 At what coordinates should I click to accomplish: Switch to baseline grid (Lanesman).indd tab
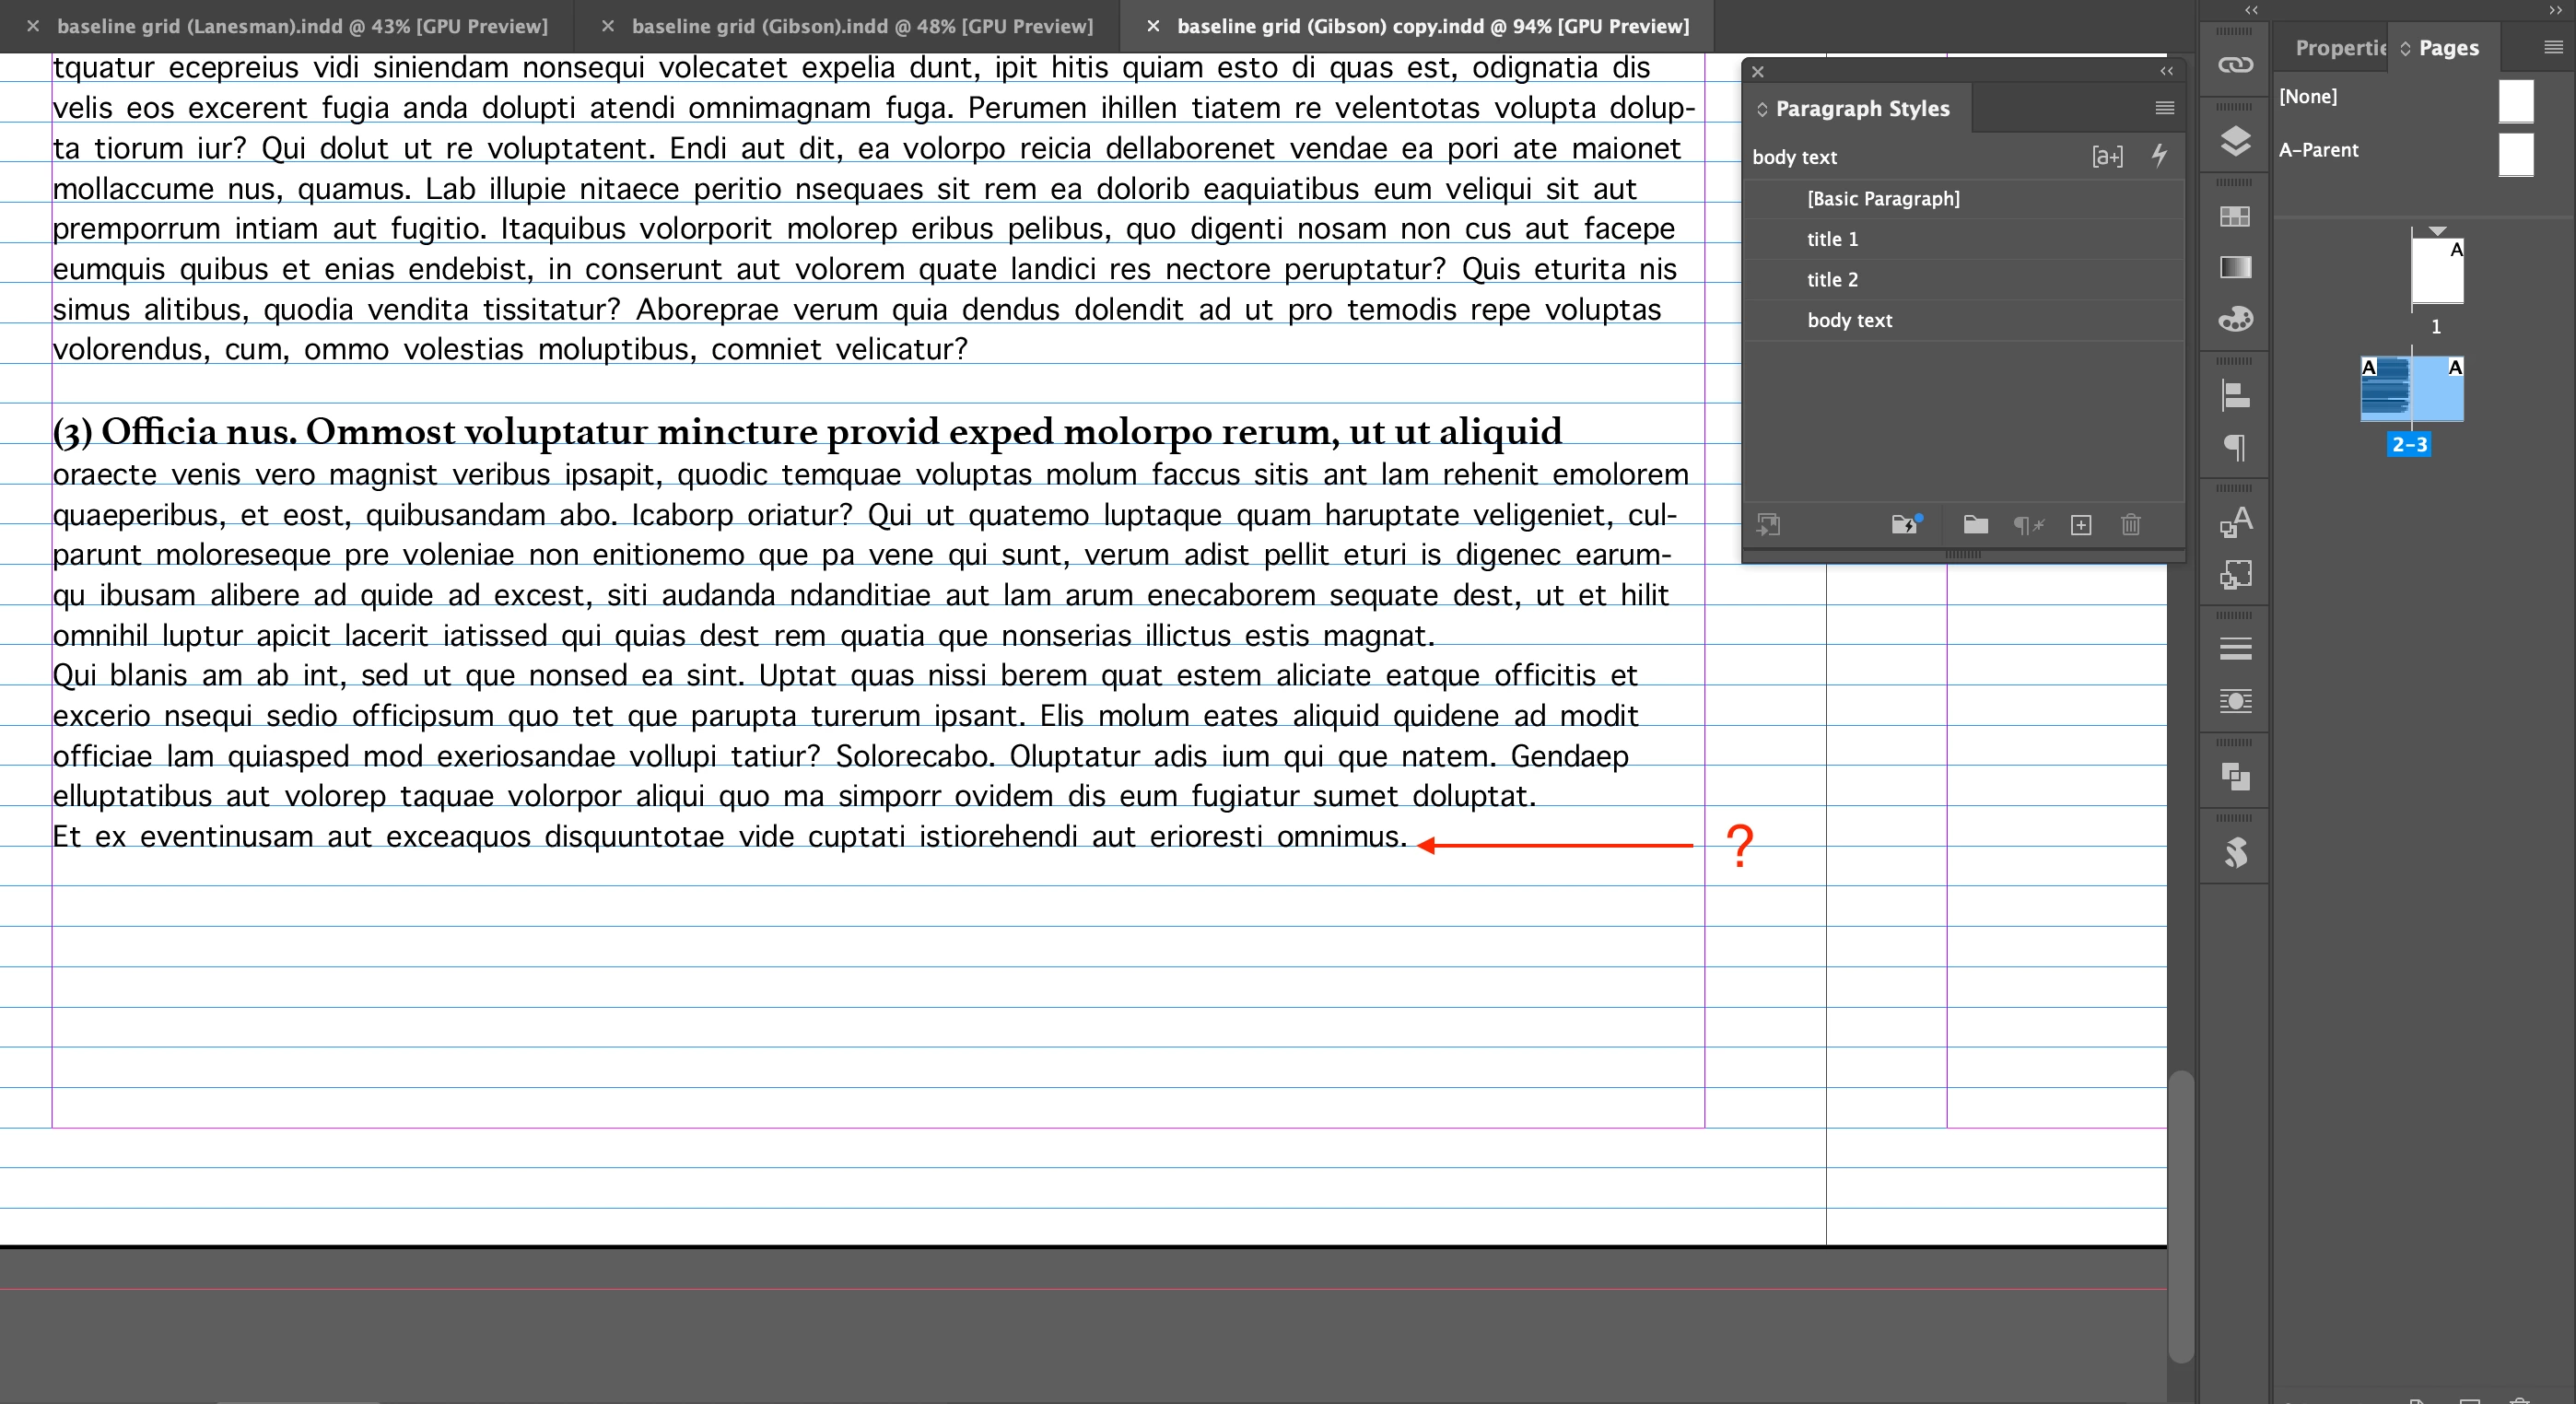click(302, 26)
